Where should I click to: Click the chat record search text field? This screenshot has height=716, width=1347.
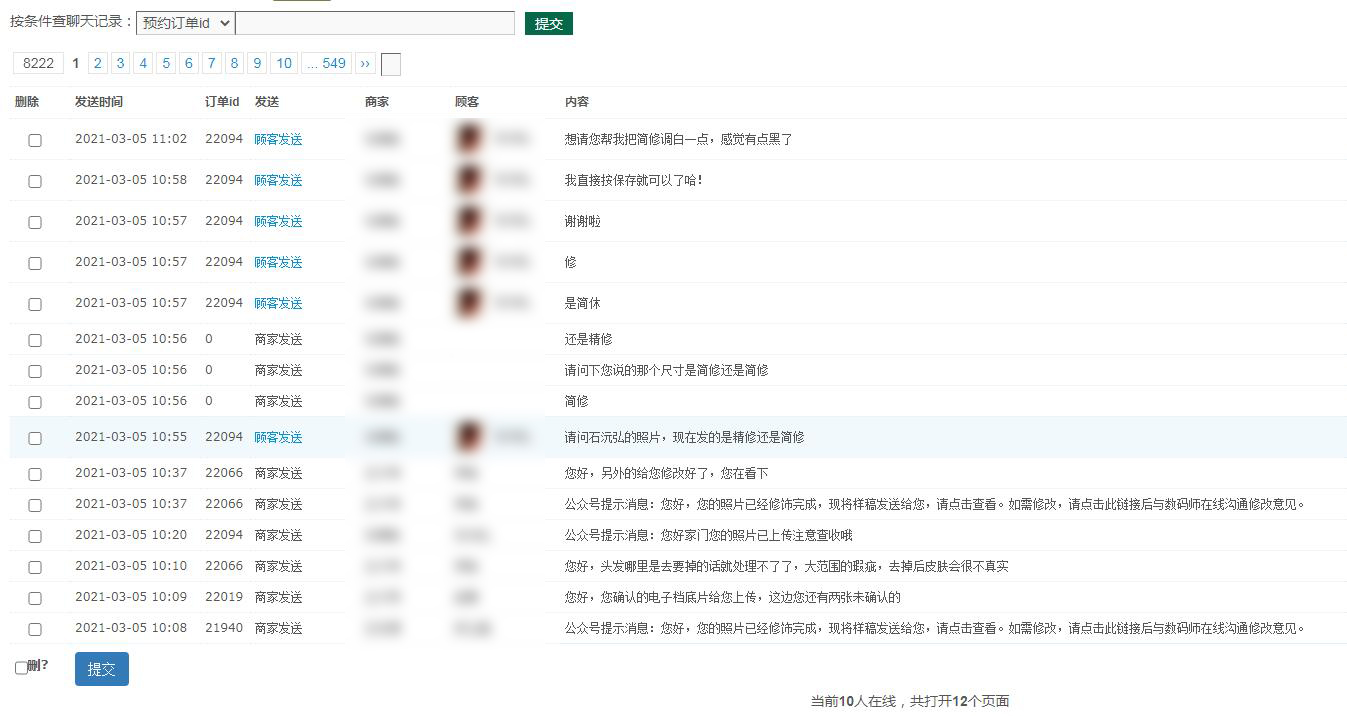375,23
